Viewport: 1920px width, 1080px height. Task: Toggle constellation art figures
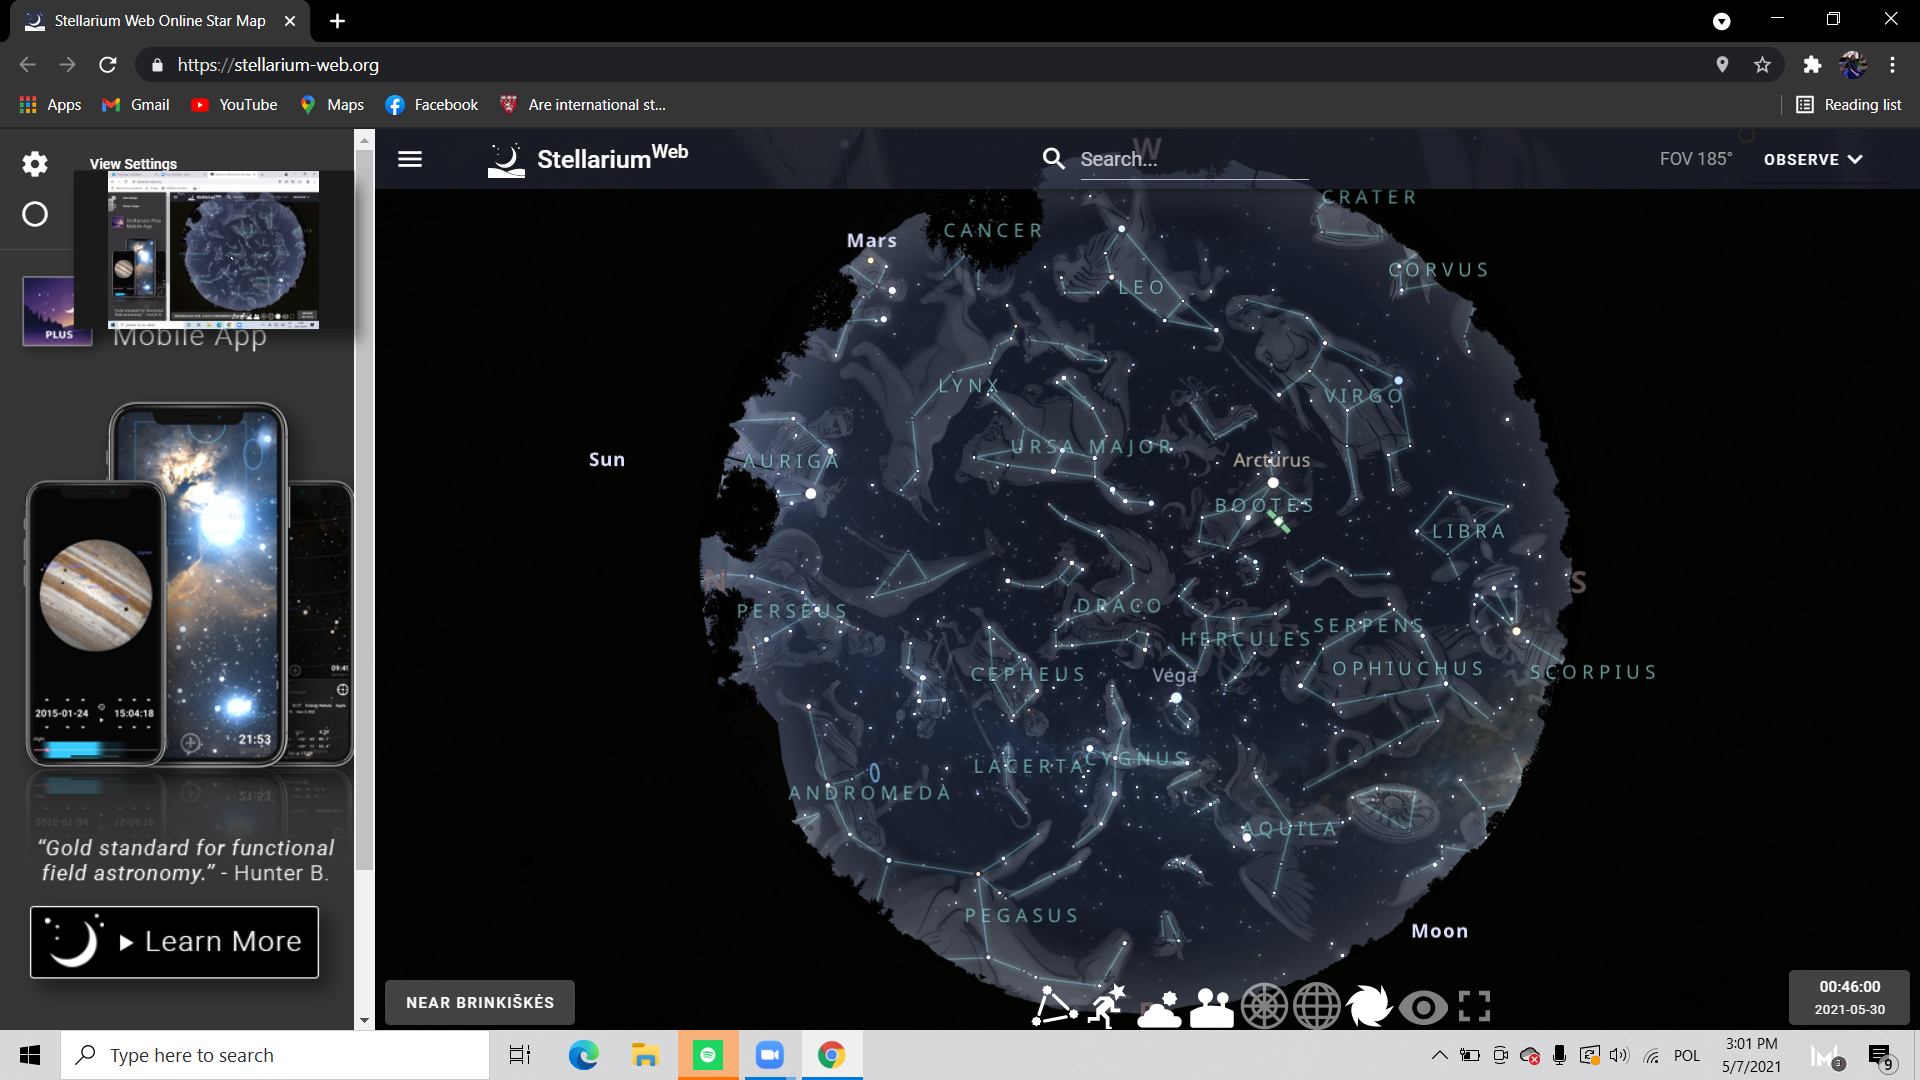tap(1107, 1006)
